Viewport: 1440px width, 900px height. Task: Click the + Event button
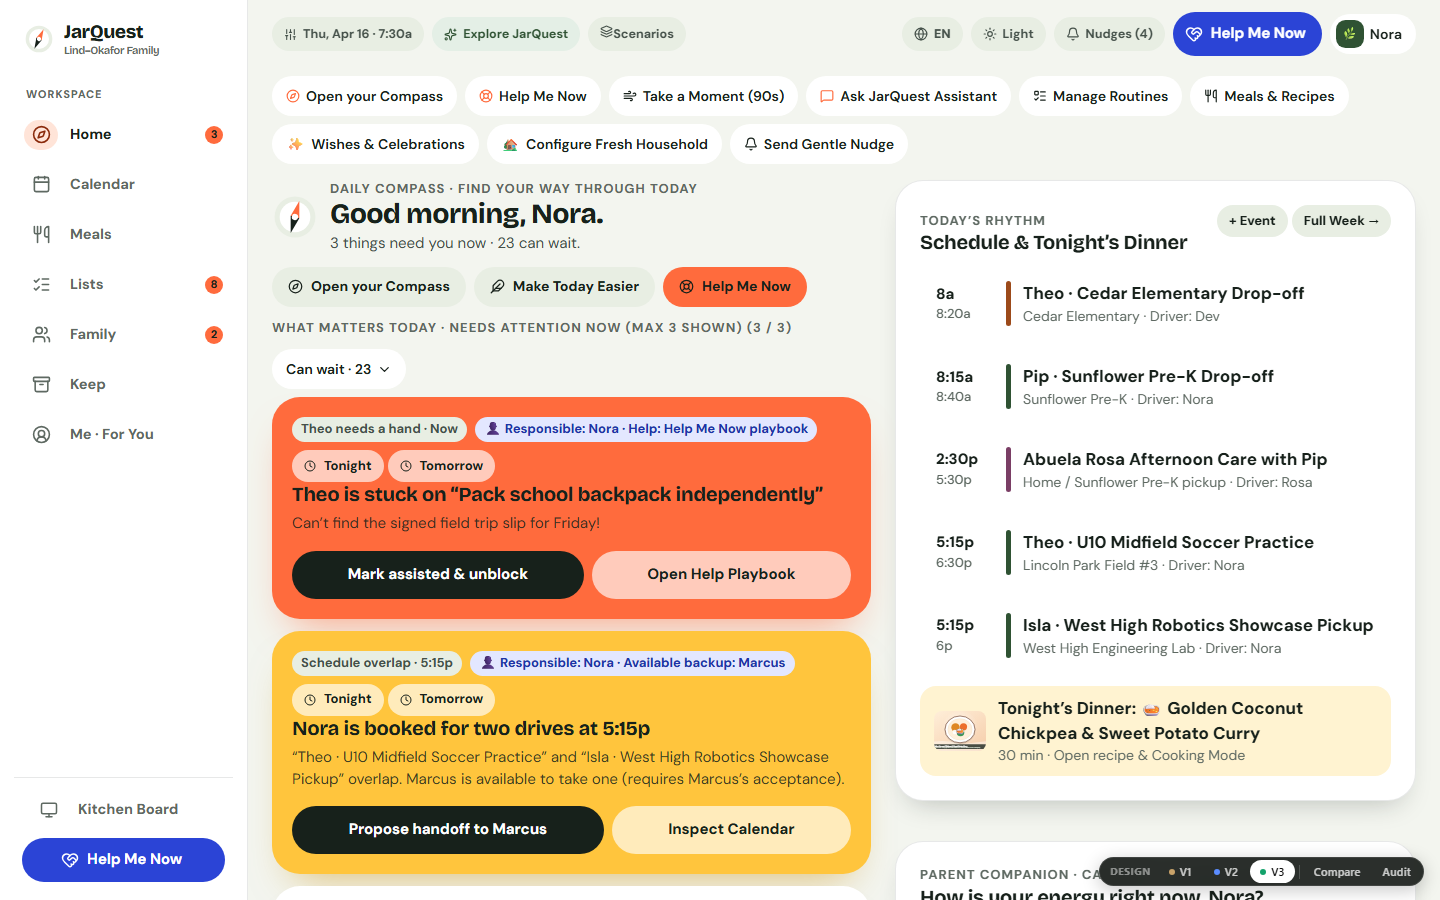coord(1252,221)
